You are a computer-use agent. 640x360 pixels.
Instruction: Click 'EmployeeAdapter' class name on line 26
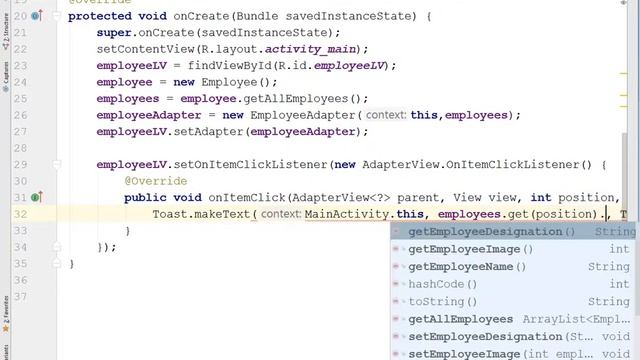(303, 115)
